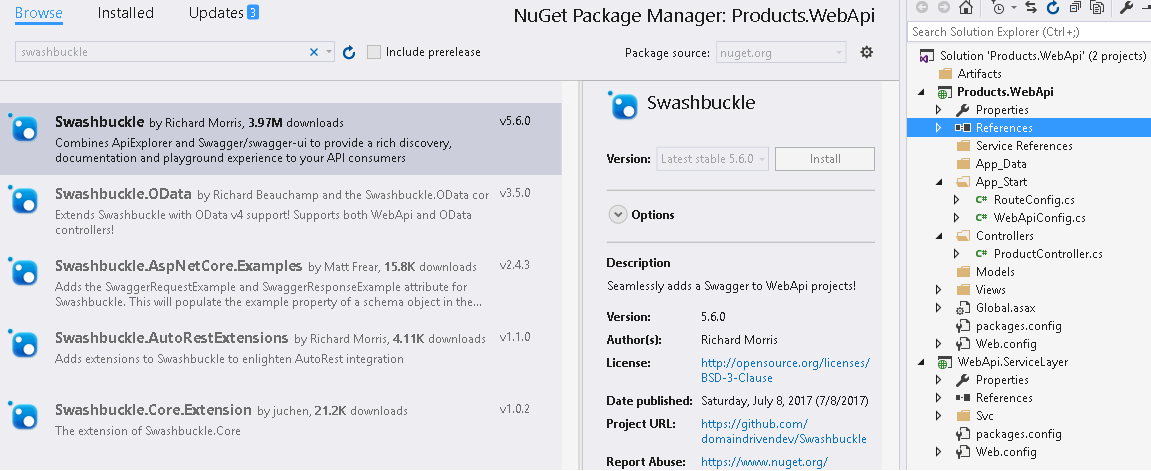Switch to the Installed tab
This screenshot has width=1151, height=471.
coord(126,13)
